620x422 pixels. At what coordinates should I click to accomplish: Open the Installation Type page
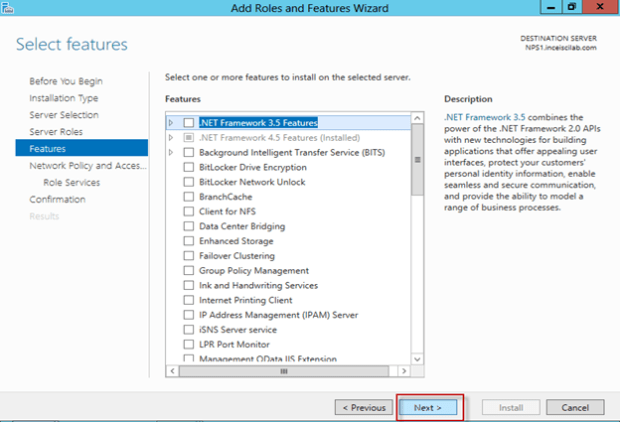click(x=63, y=98)
